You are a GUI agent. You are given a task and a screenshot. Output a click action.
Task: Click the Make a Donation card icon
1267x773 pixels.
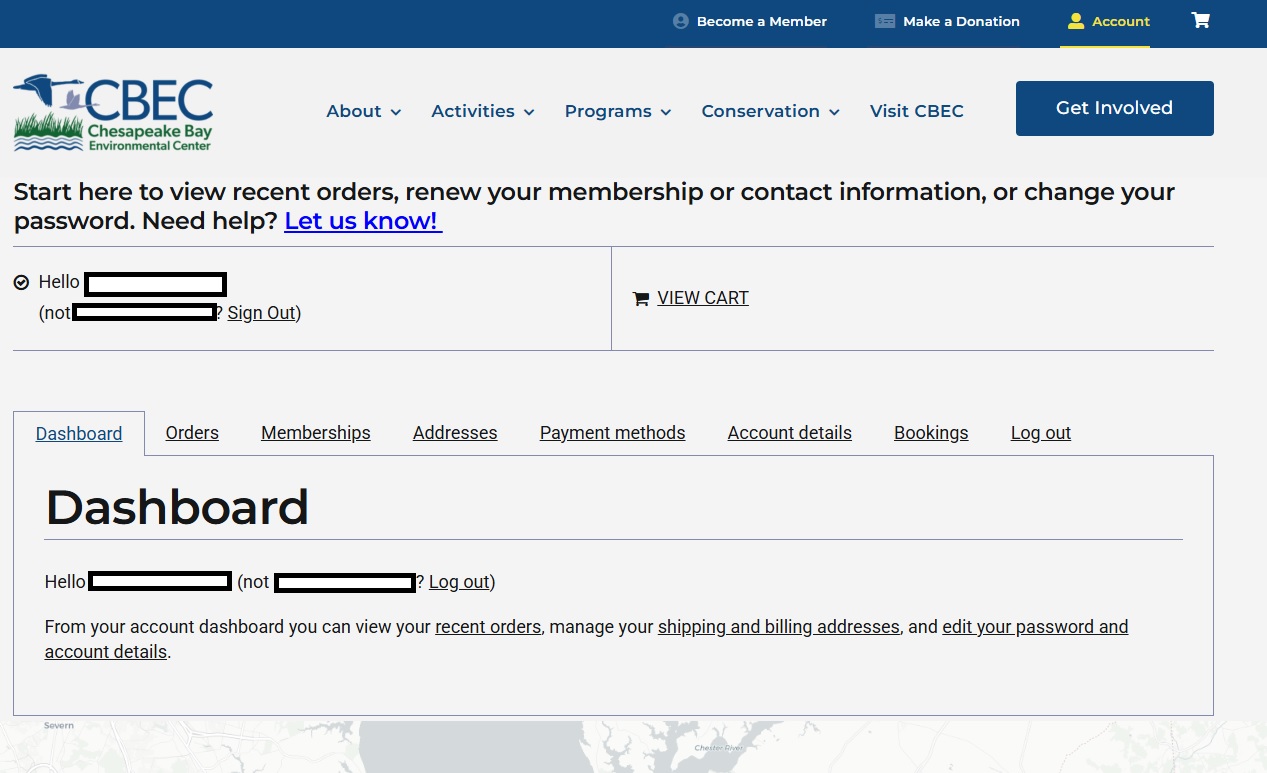coord(885,21)
